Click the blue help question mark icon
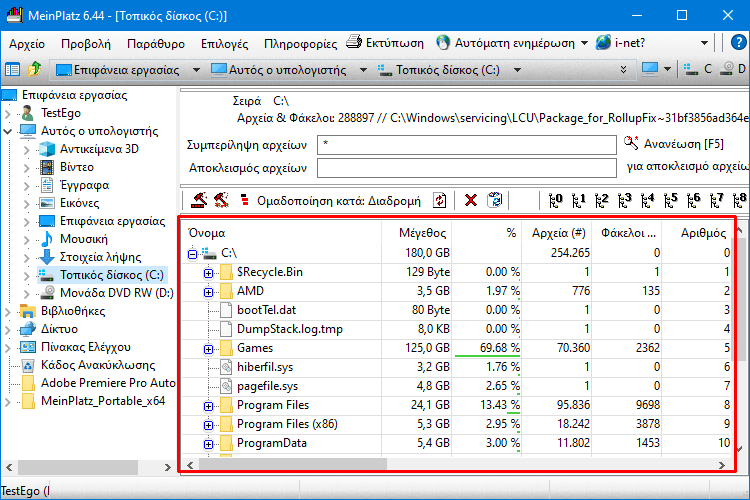The height and width of the screenshot is (500, 750). pos(739,43)
